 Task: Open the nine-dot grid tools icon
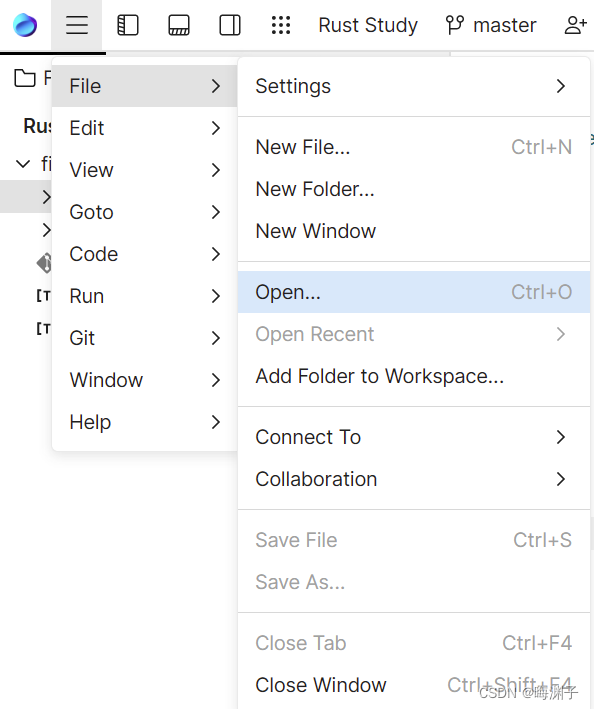click(x=281, y=25)
